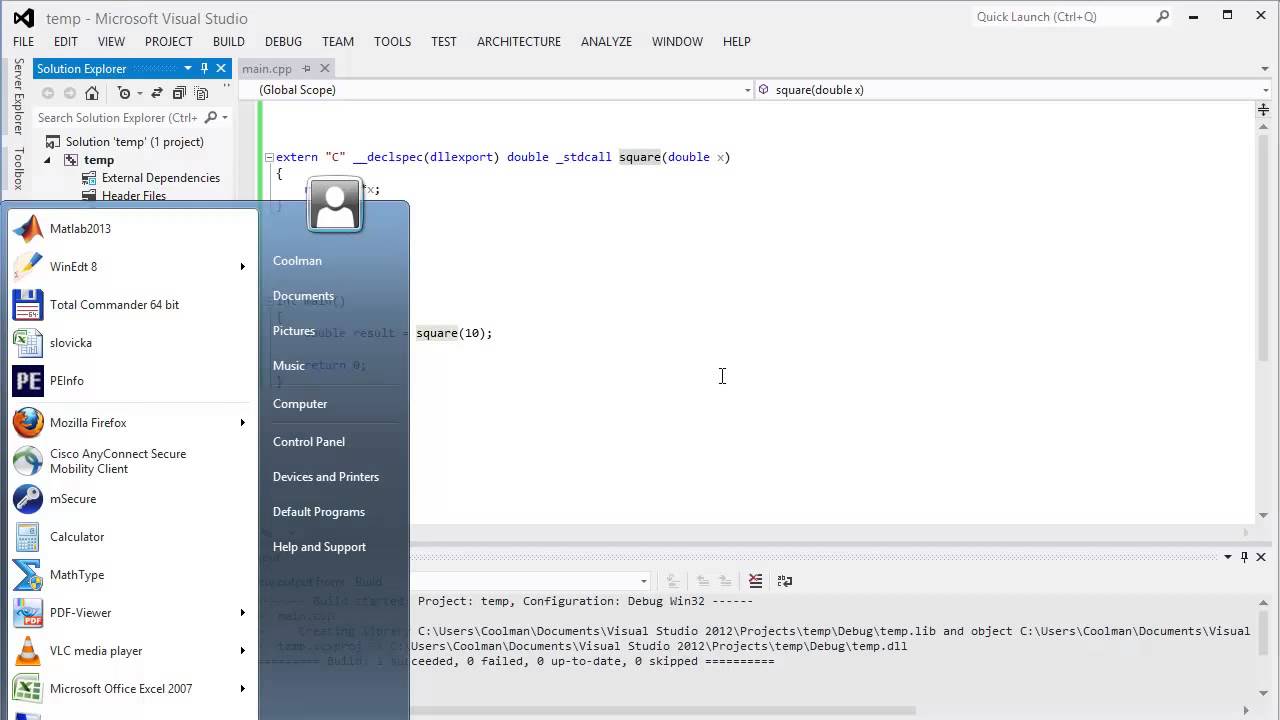
Task: Open Solution Explorer window options dropdown arrow
Action: (187, 68)
